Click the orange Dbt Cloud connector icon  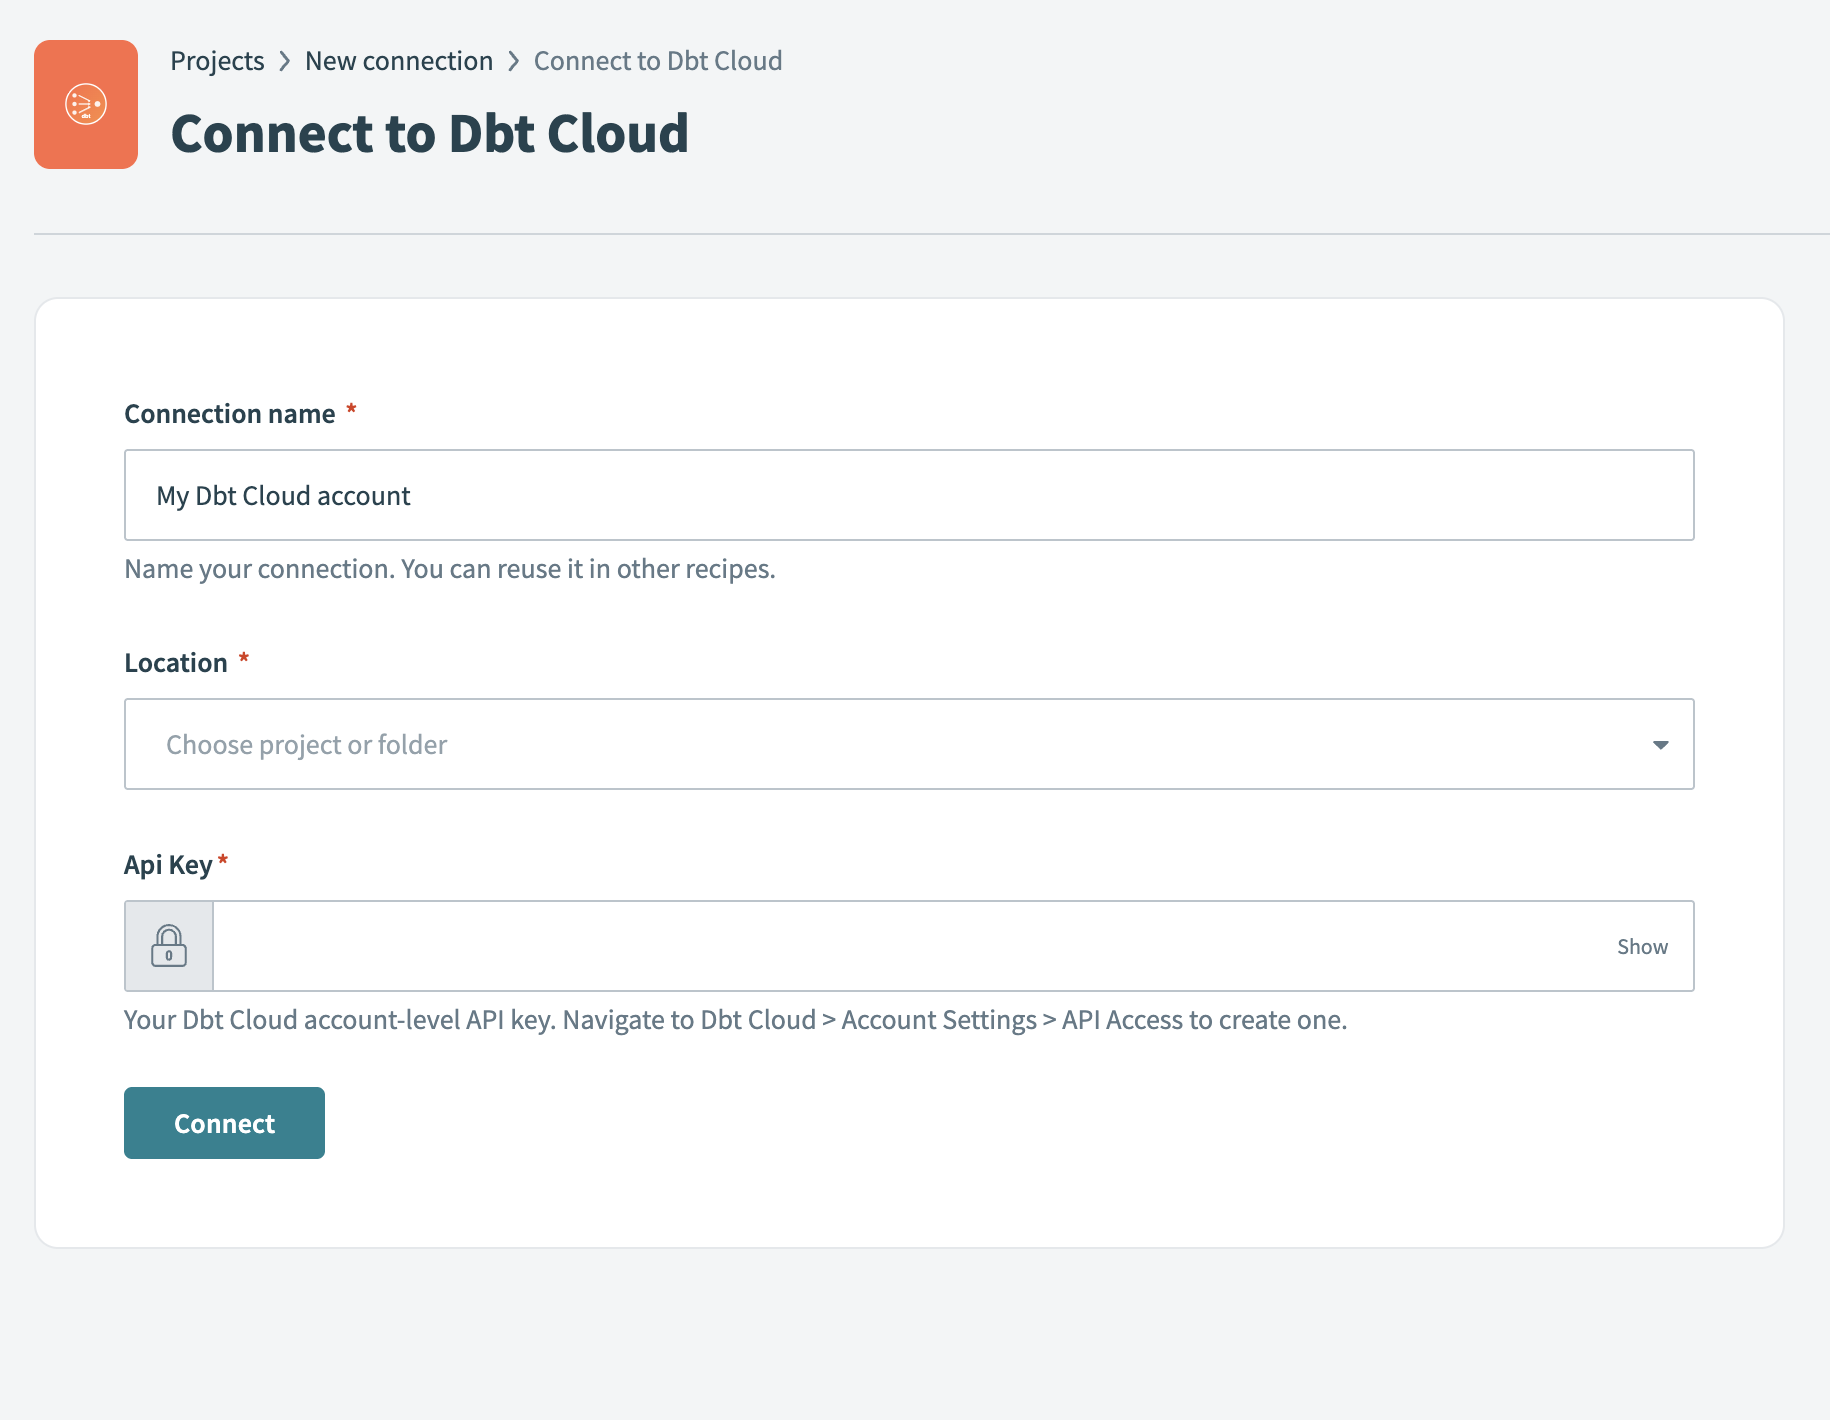pyautogui.click(x=85, y=104)
